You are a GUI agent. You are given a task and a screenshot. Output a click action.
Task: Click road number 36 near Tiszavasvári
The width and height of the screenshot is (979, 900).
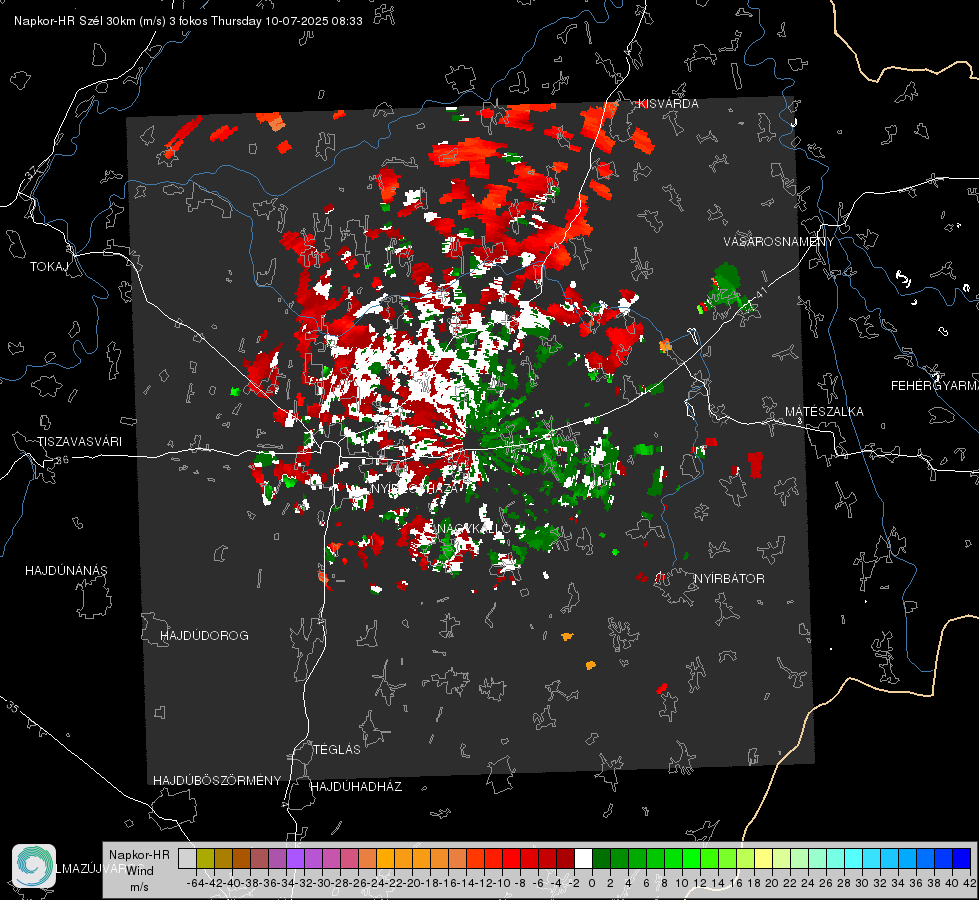pyautogui.click(x=62, y=460)
